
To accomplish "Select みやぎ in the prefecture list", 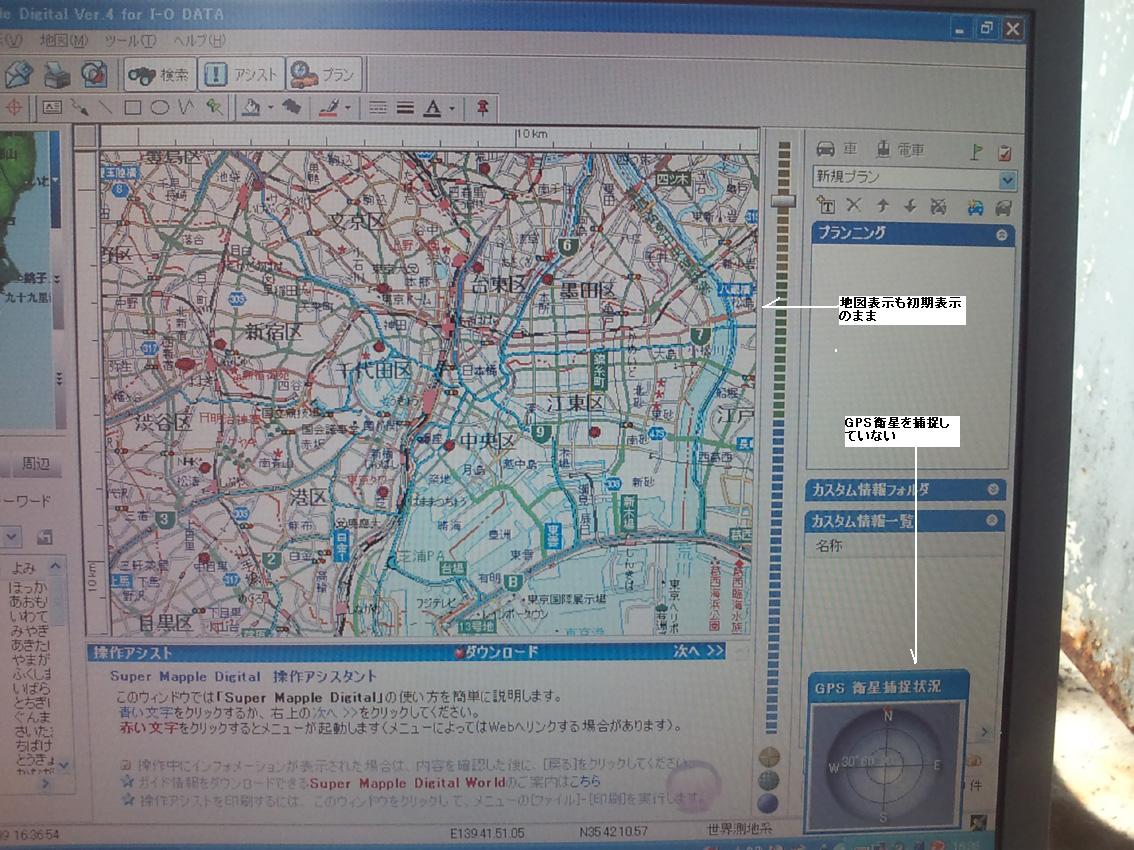I will (28, 631).
